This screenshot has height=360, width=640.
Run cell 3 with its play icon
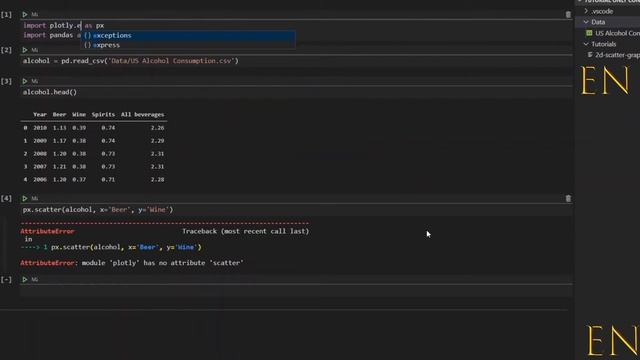tap(25, 81)
